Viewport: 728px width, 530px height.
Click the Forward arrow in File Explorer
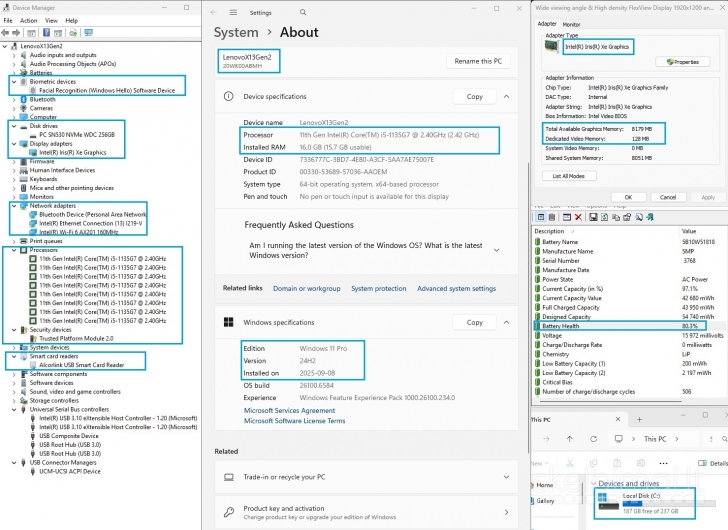click(x=546, y=439)
